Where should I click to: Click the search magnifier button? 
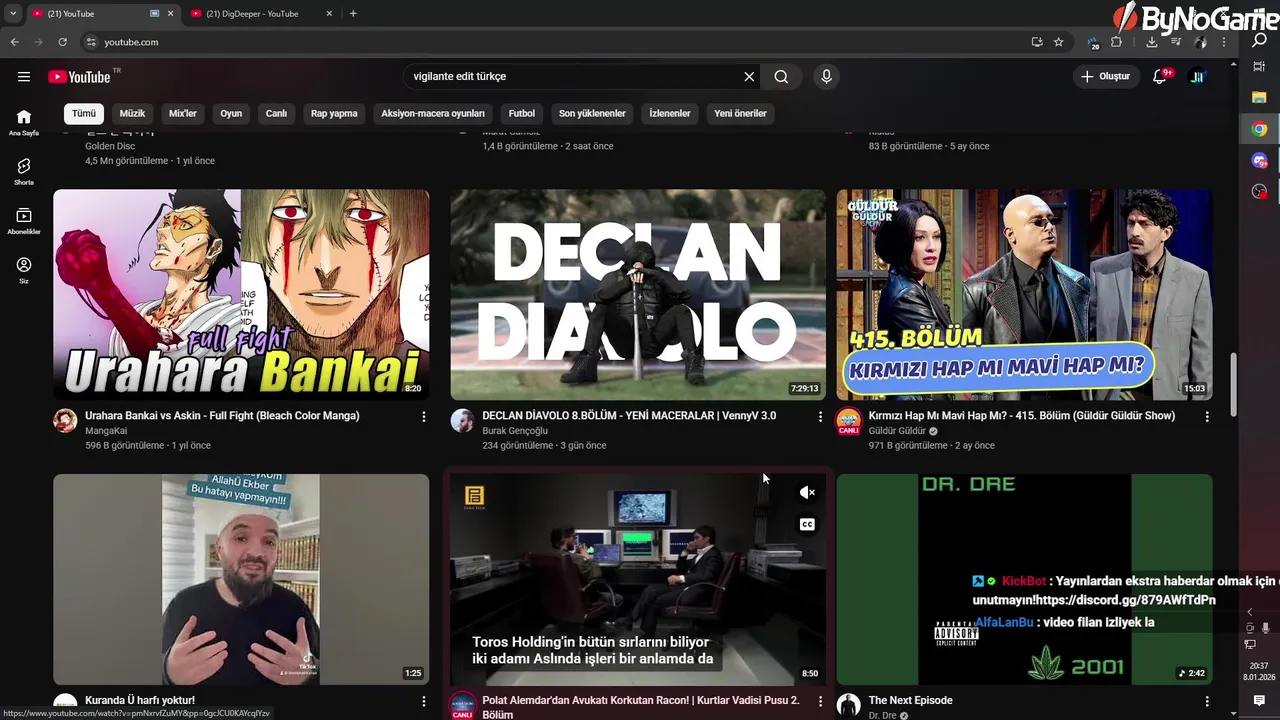tap(781, 77)
